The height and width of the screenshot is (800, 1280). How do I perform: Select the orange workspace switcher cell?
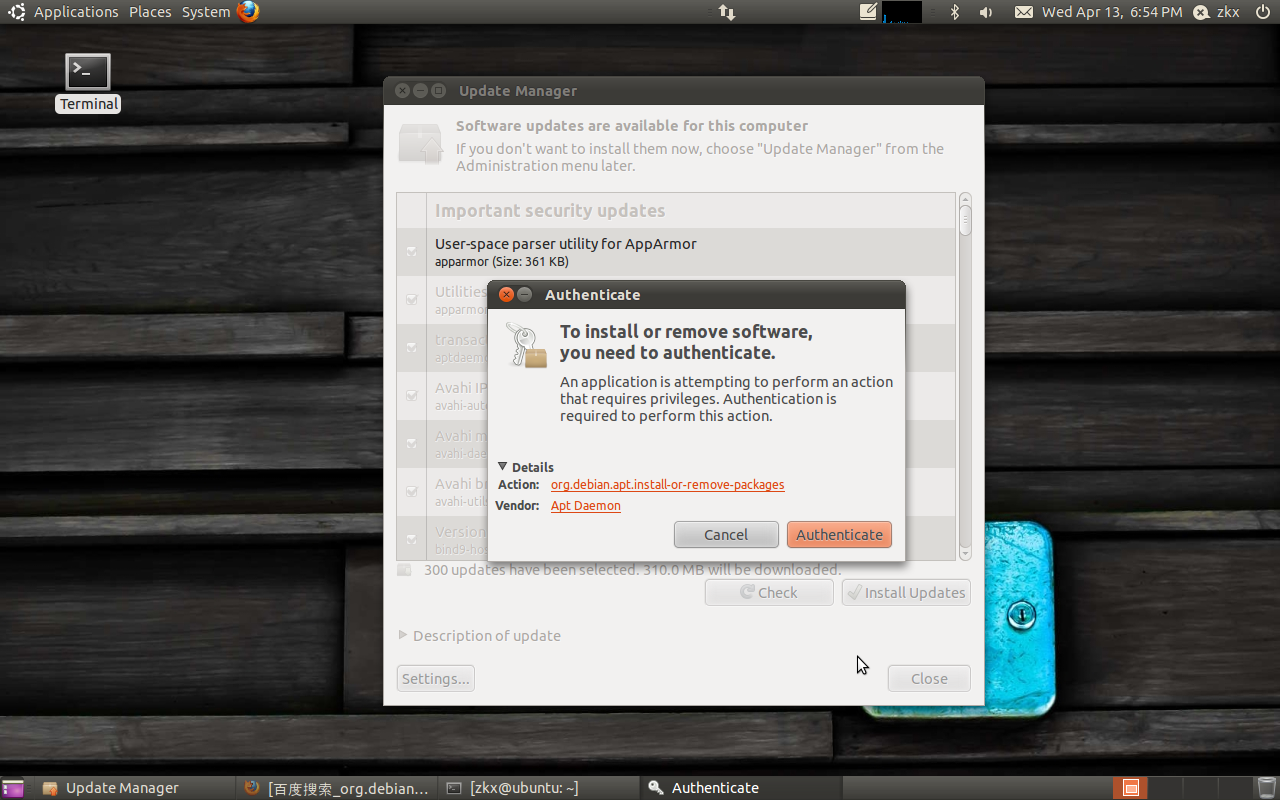click(1131, 788)
